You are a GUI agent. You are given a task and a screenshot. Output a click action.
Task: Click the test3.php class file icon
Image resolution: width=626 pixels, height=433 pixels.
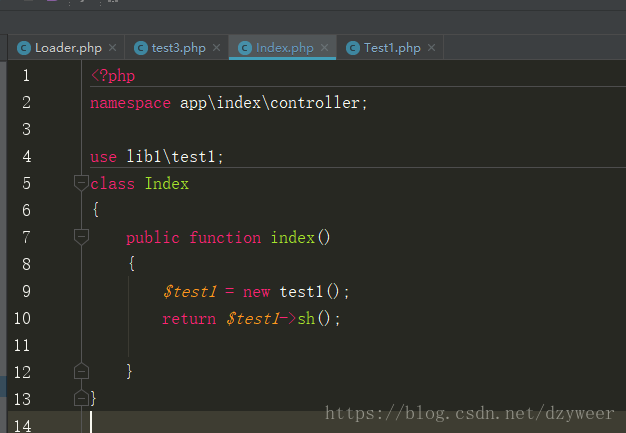[x=141, y=48]
